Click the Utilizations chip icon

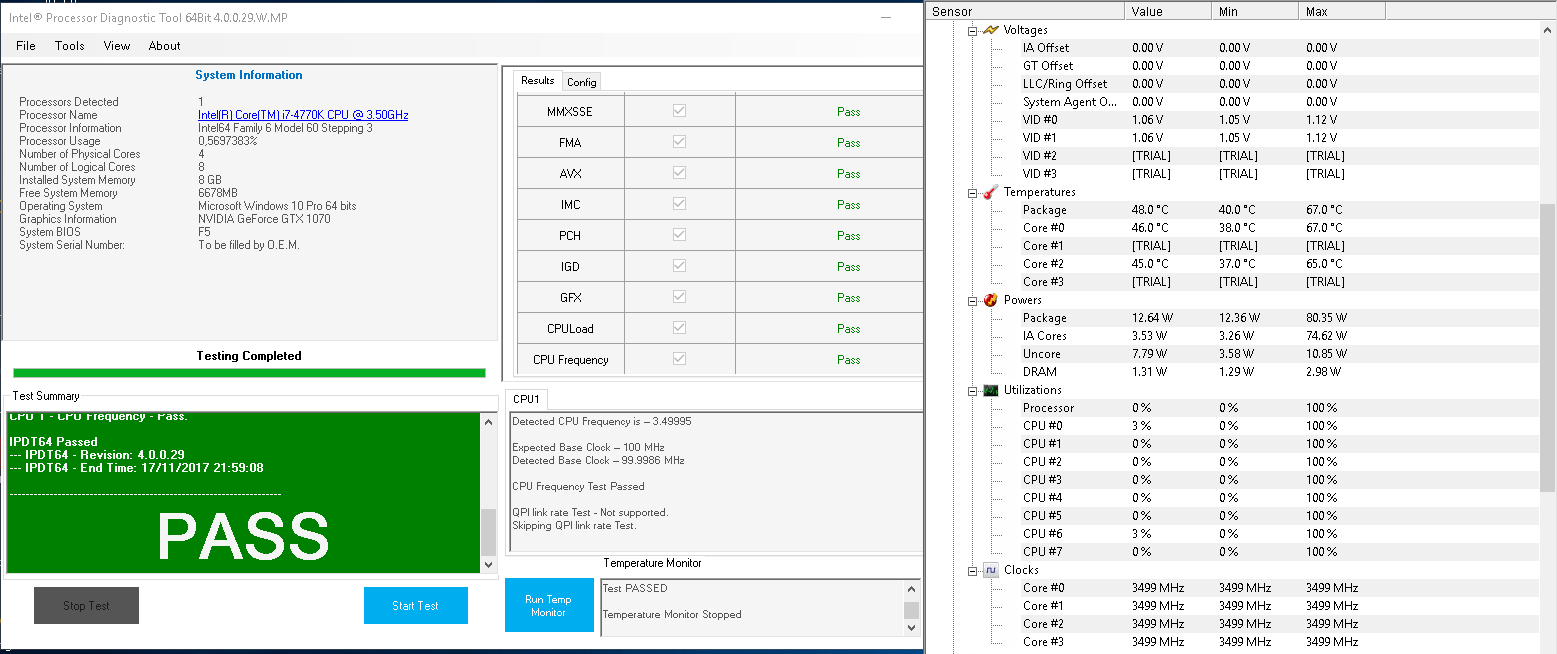pyautogui.click(x=990, y=390)
